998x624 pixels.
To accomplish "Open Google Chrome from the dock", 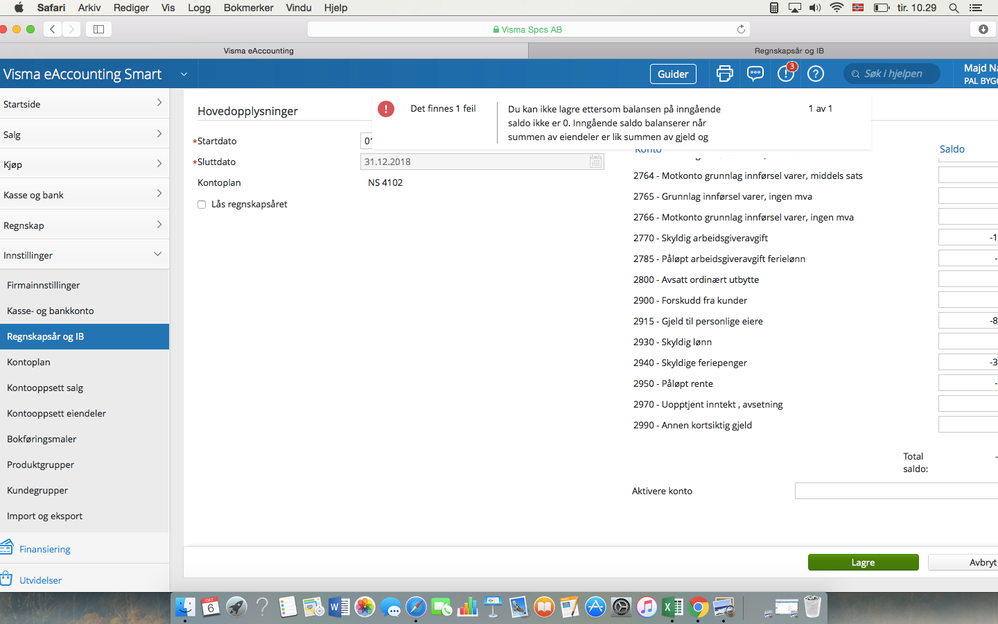I will point(698,607).
